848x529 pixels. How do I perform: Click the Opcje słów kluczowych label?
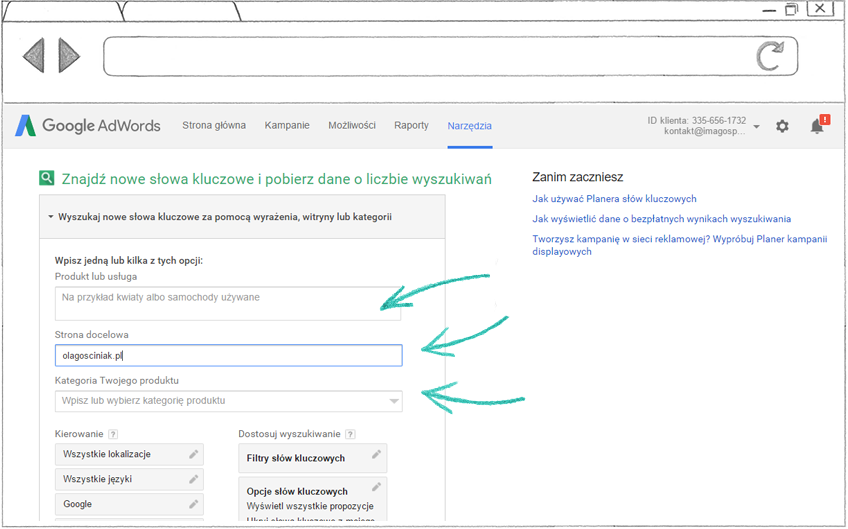point(297,492)
